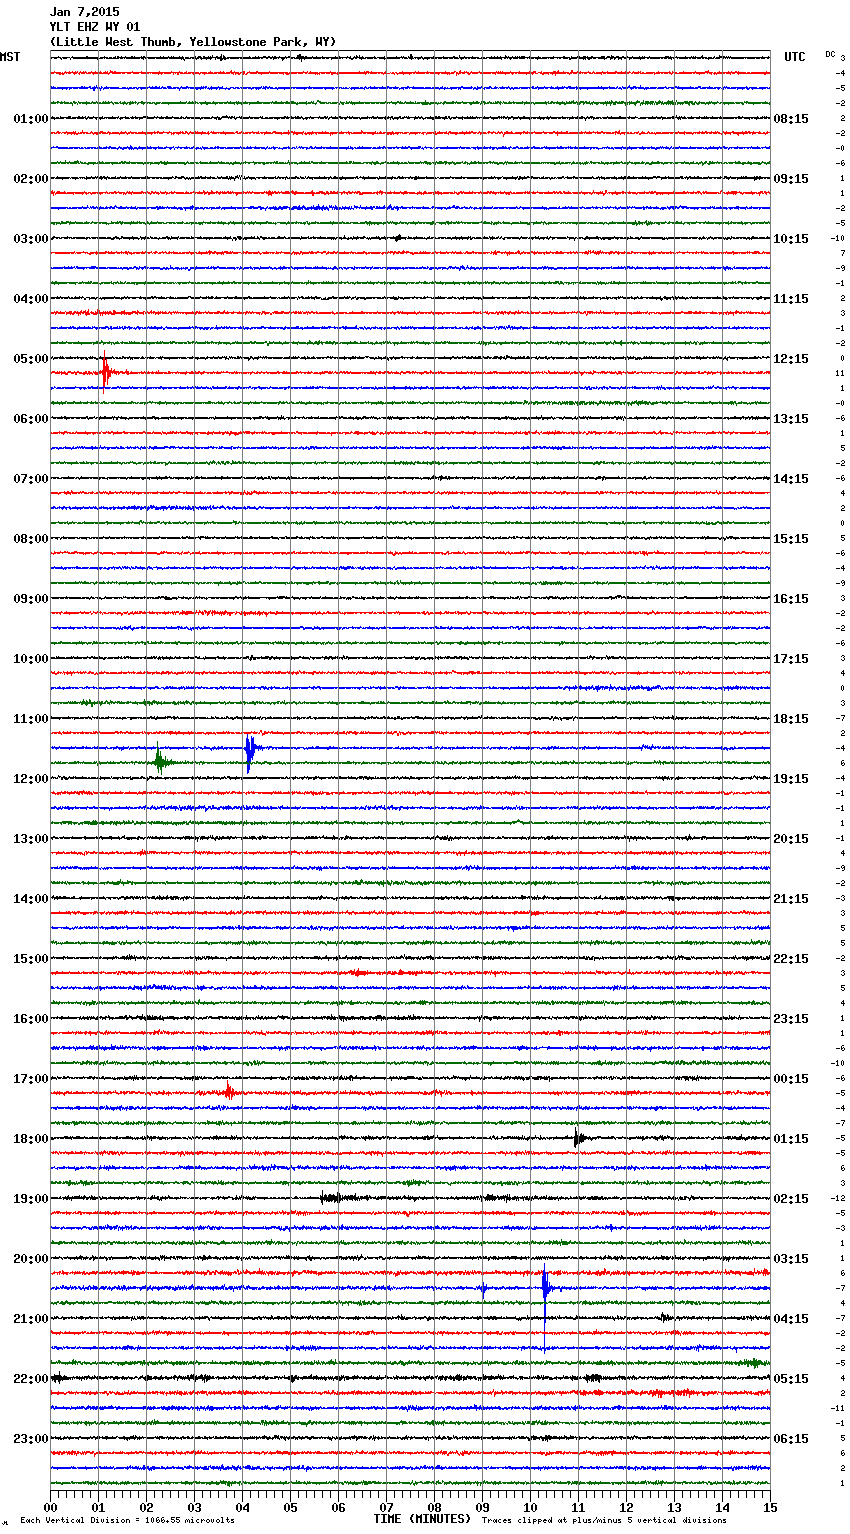Select the '03:00' MST hour label
Viewport: 850px width, 1534px height.
click(x=31, y=239)
